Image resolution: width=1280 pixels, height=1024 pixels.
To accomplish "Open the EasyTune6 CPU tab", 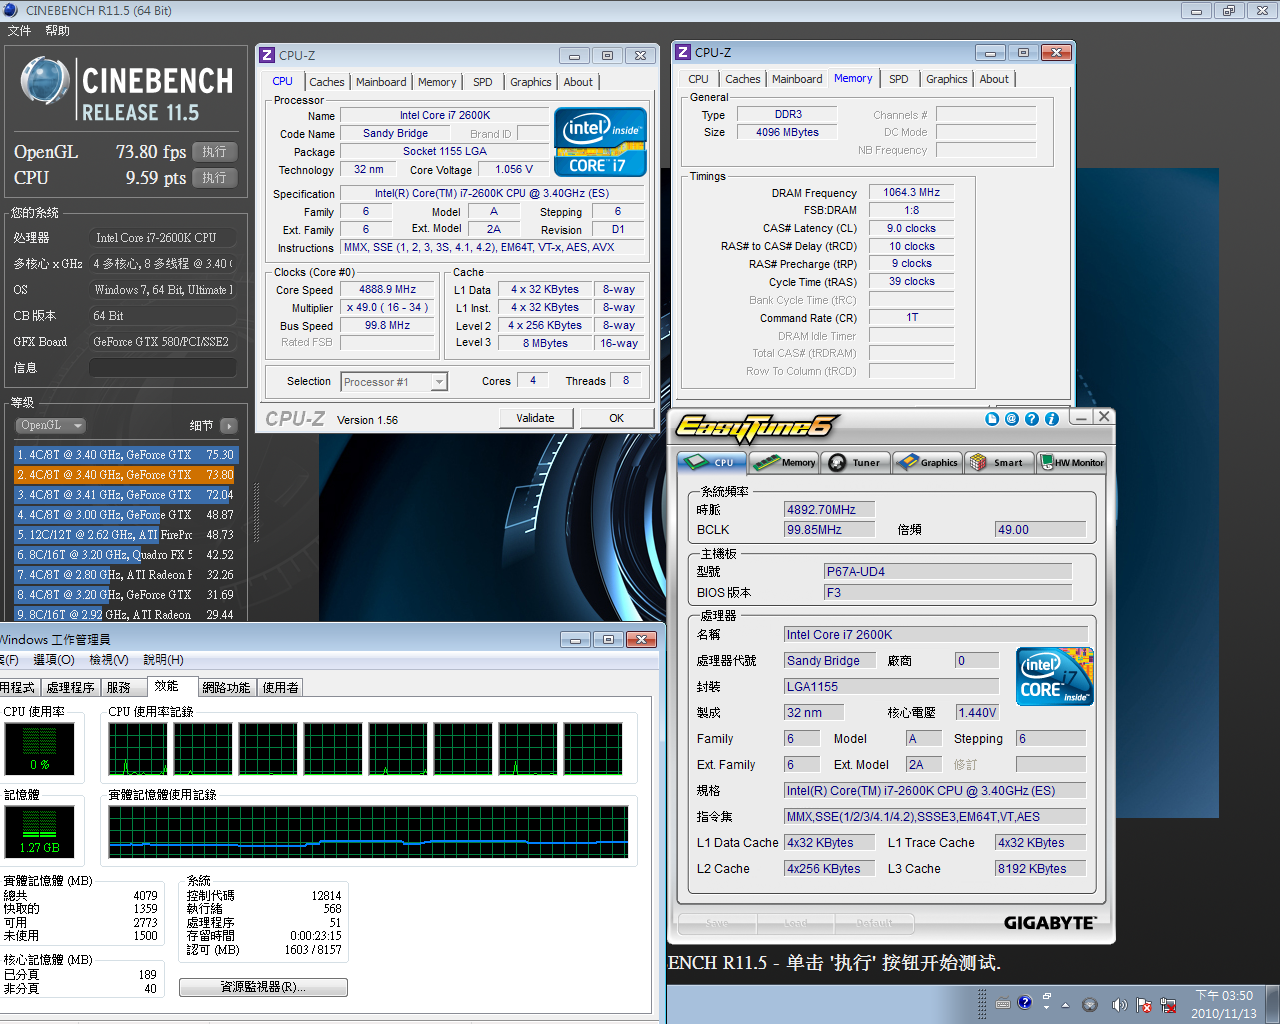I will click(711, 462).
